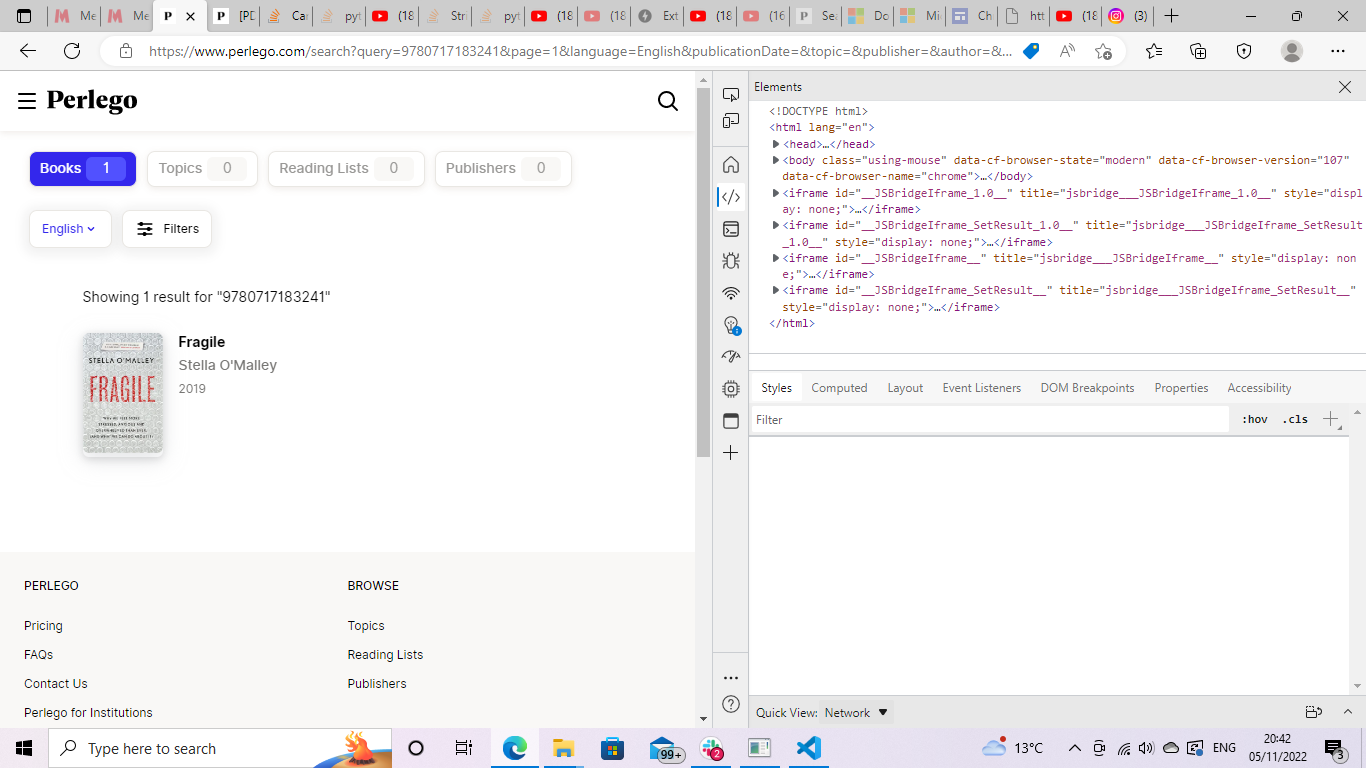This screenshot has height=768, width=1366.
Task: Add this page to favorites star
Action: 1103,51
